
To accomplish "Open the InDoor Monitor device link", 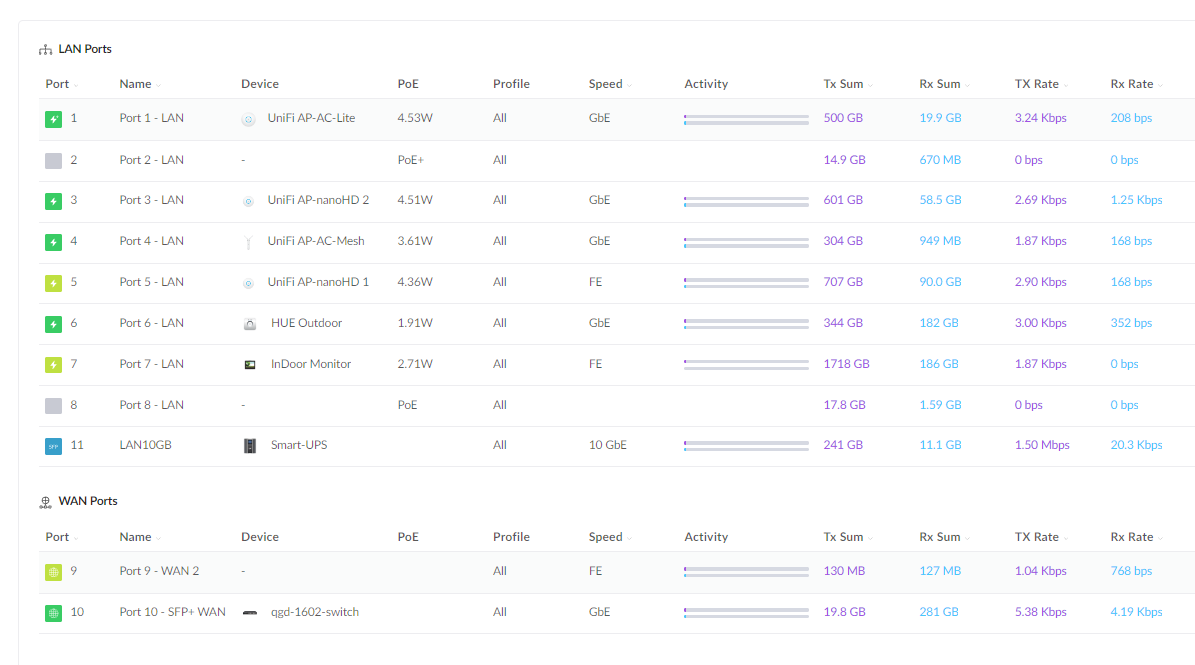I will coord(311,364).
